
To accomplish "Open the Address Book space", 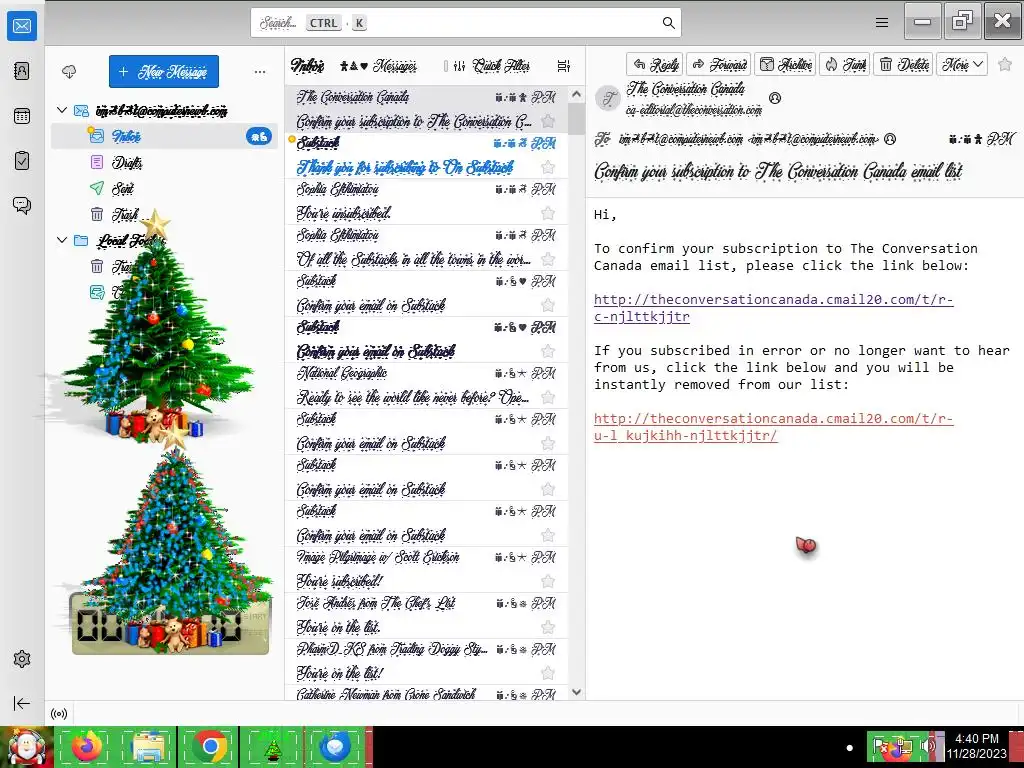I will (x=22, y=71).
